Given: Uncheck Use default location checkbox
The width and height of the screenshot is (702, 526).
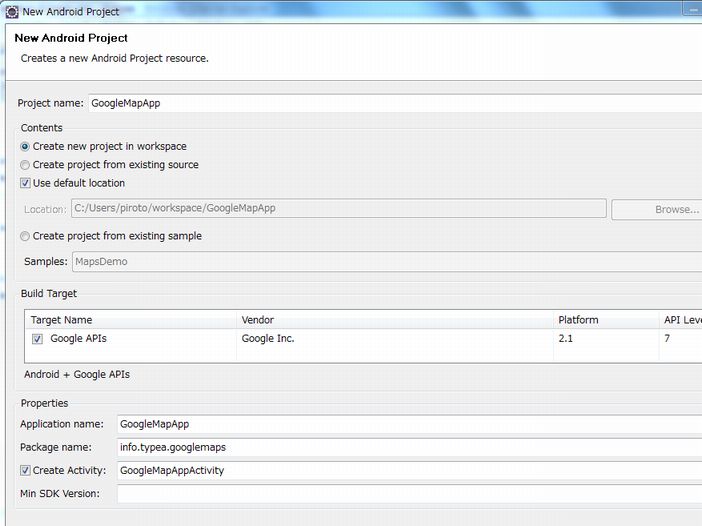Looking at the screenshot, I should [25, 184].
